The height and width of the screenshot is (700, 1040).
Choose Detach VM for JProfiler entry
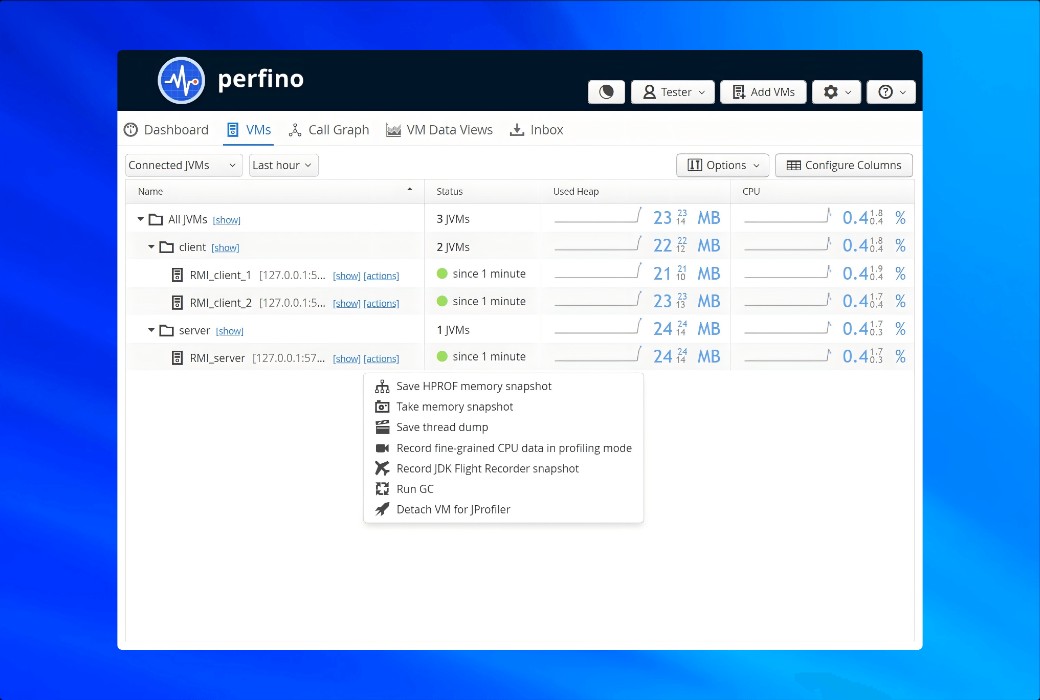pyautogui.click(x=503, y=510)
